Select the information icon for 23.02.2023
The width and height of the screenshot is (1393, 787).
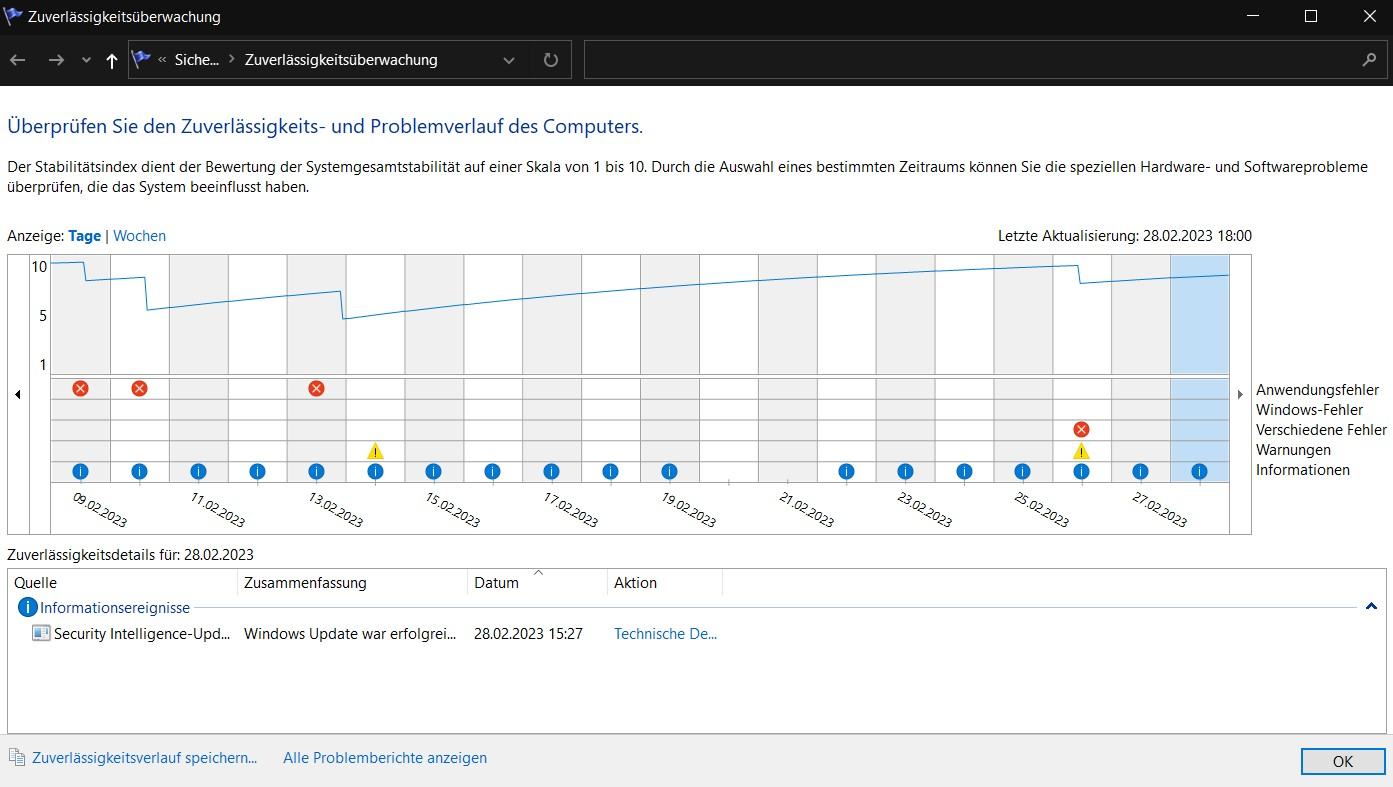905,471
